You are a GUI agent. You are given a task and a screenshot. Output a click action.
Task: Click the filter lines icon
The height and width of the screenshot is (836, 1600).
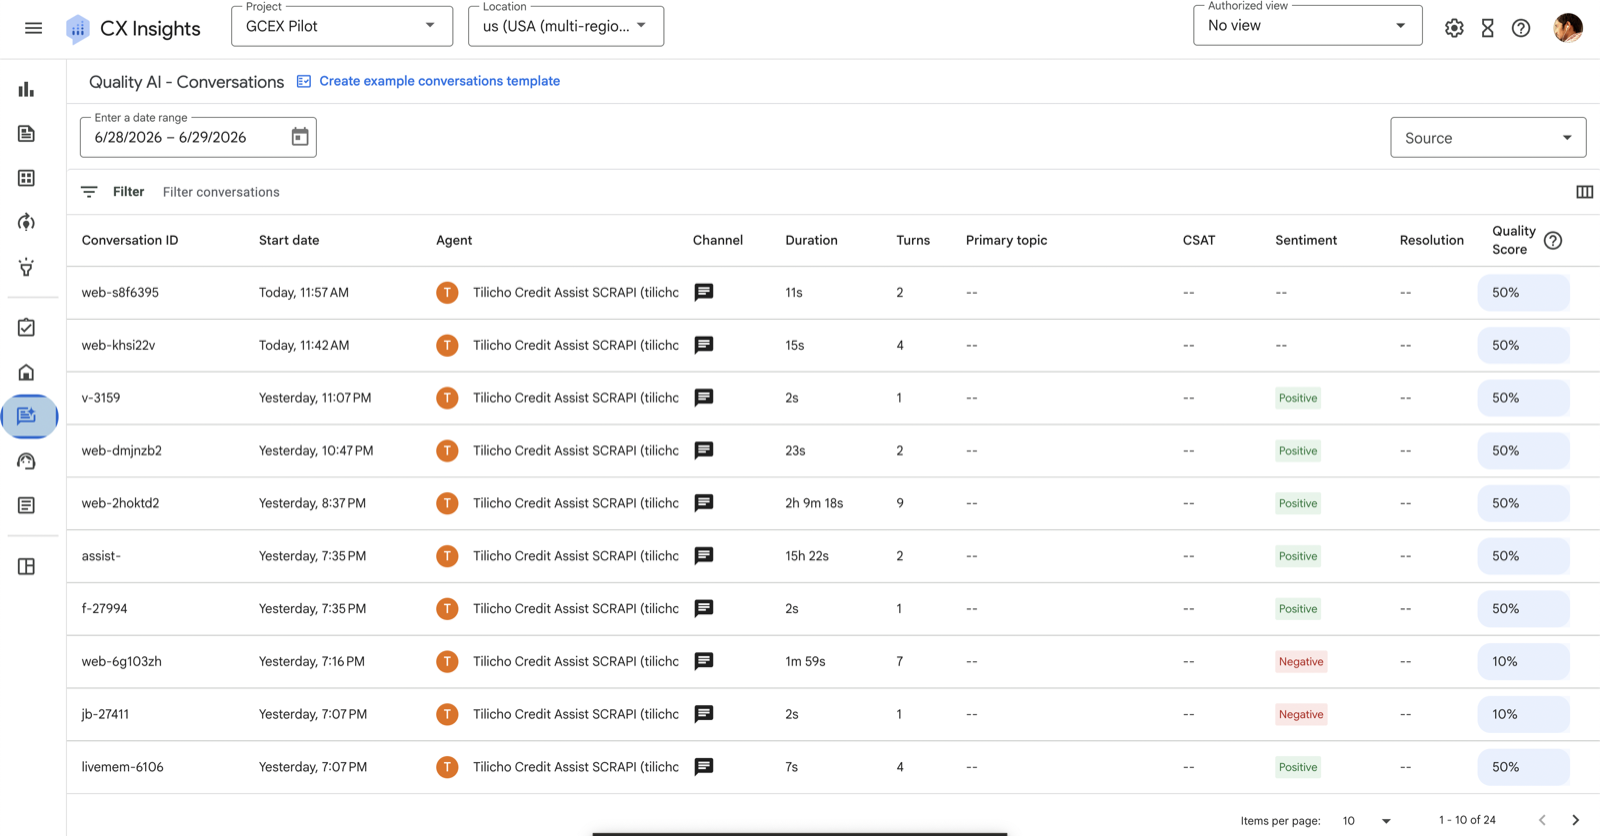89,192
